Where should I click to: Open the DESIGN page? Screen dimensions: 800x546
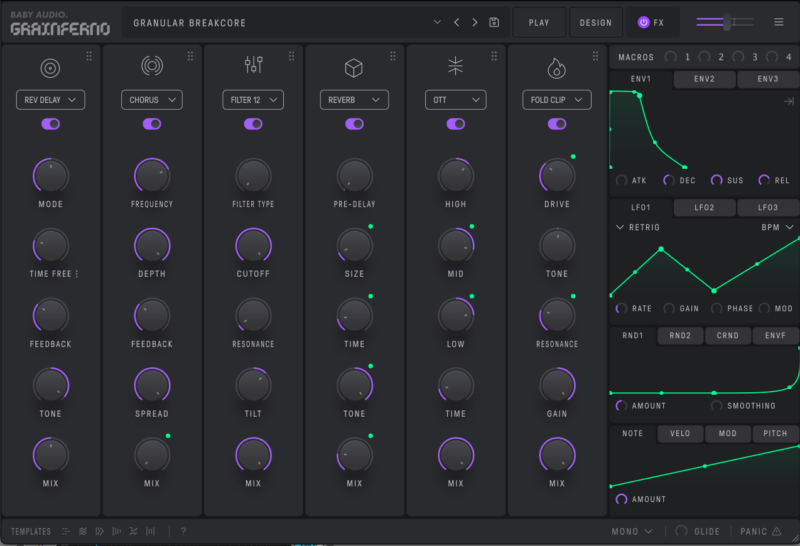(x=595, y=22)
